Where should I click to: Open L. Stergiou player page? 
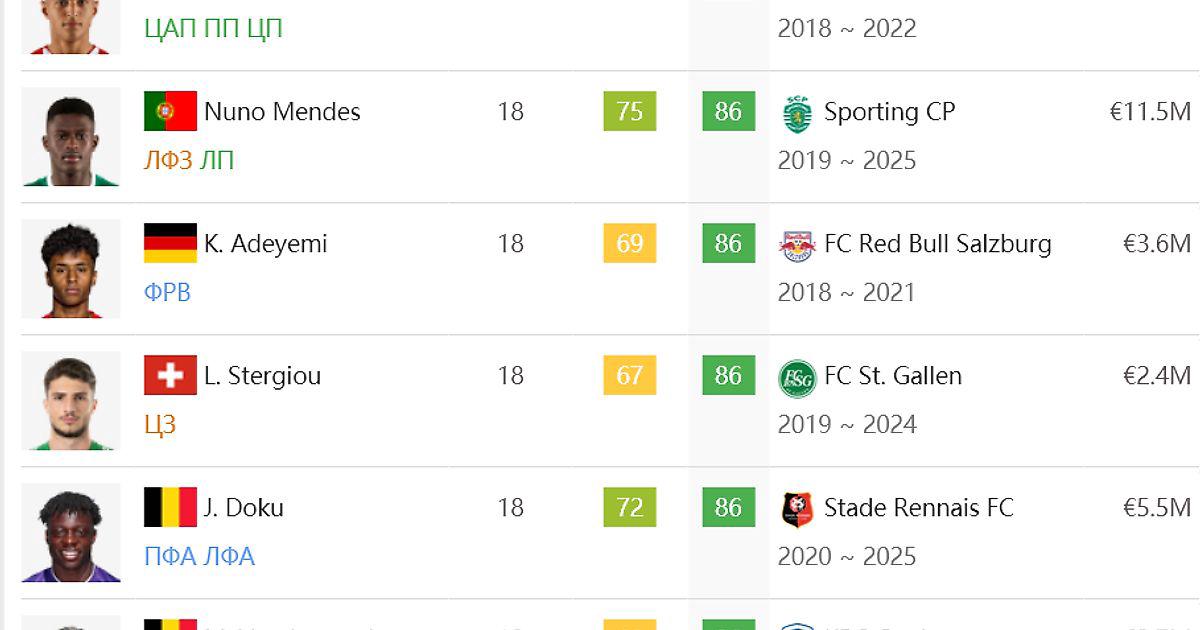262,375
